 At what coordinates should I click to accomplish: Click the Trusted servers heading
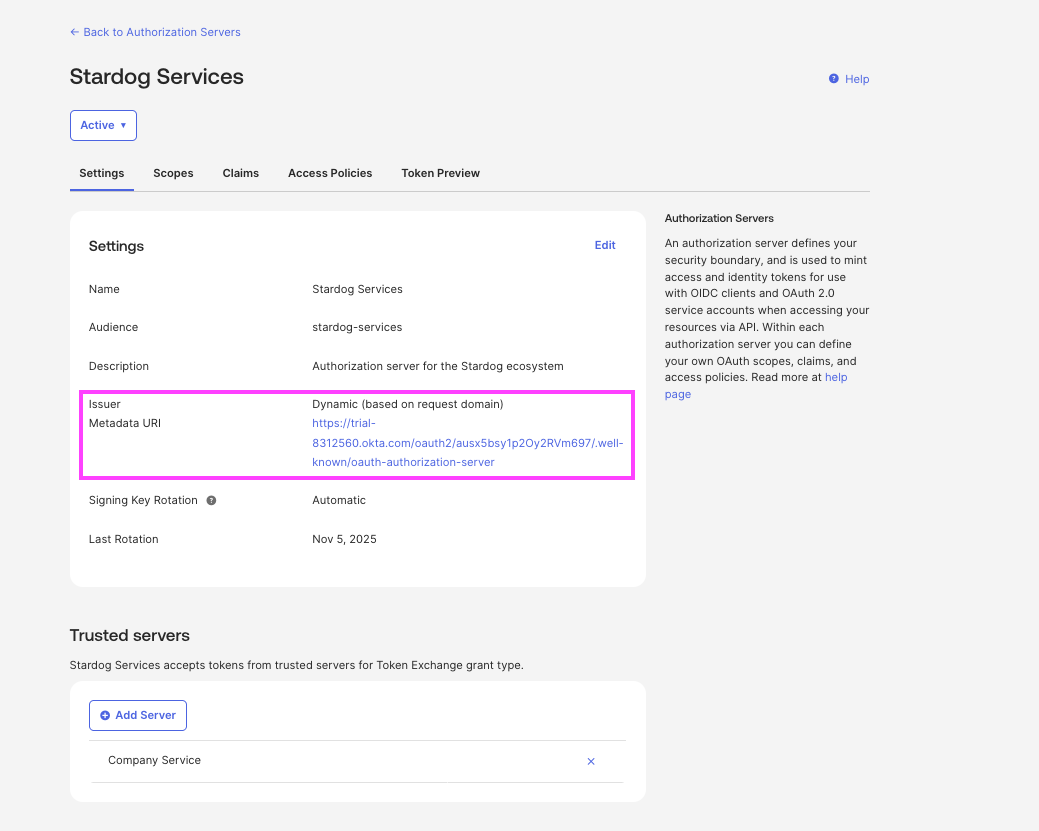click(130, 636)
